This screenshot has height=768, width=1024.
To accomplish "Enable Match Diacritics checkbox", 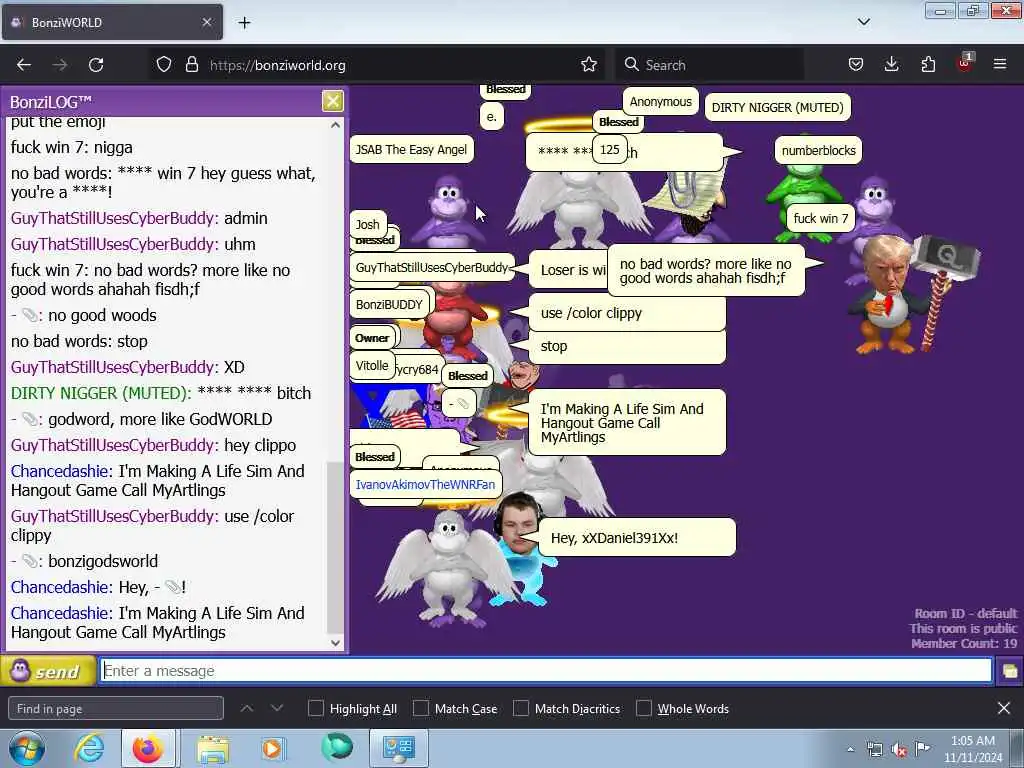I will [x=520, y=709].
